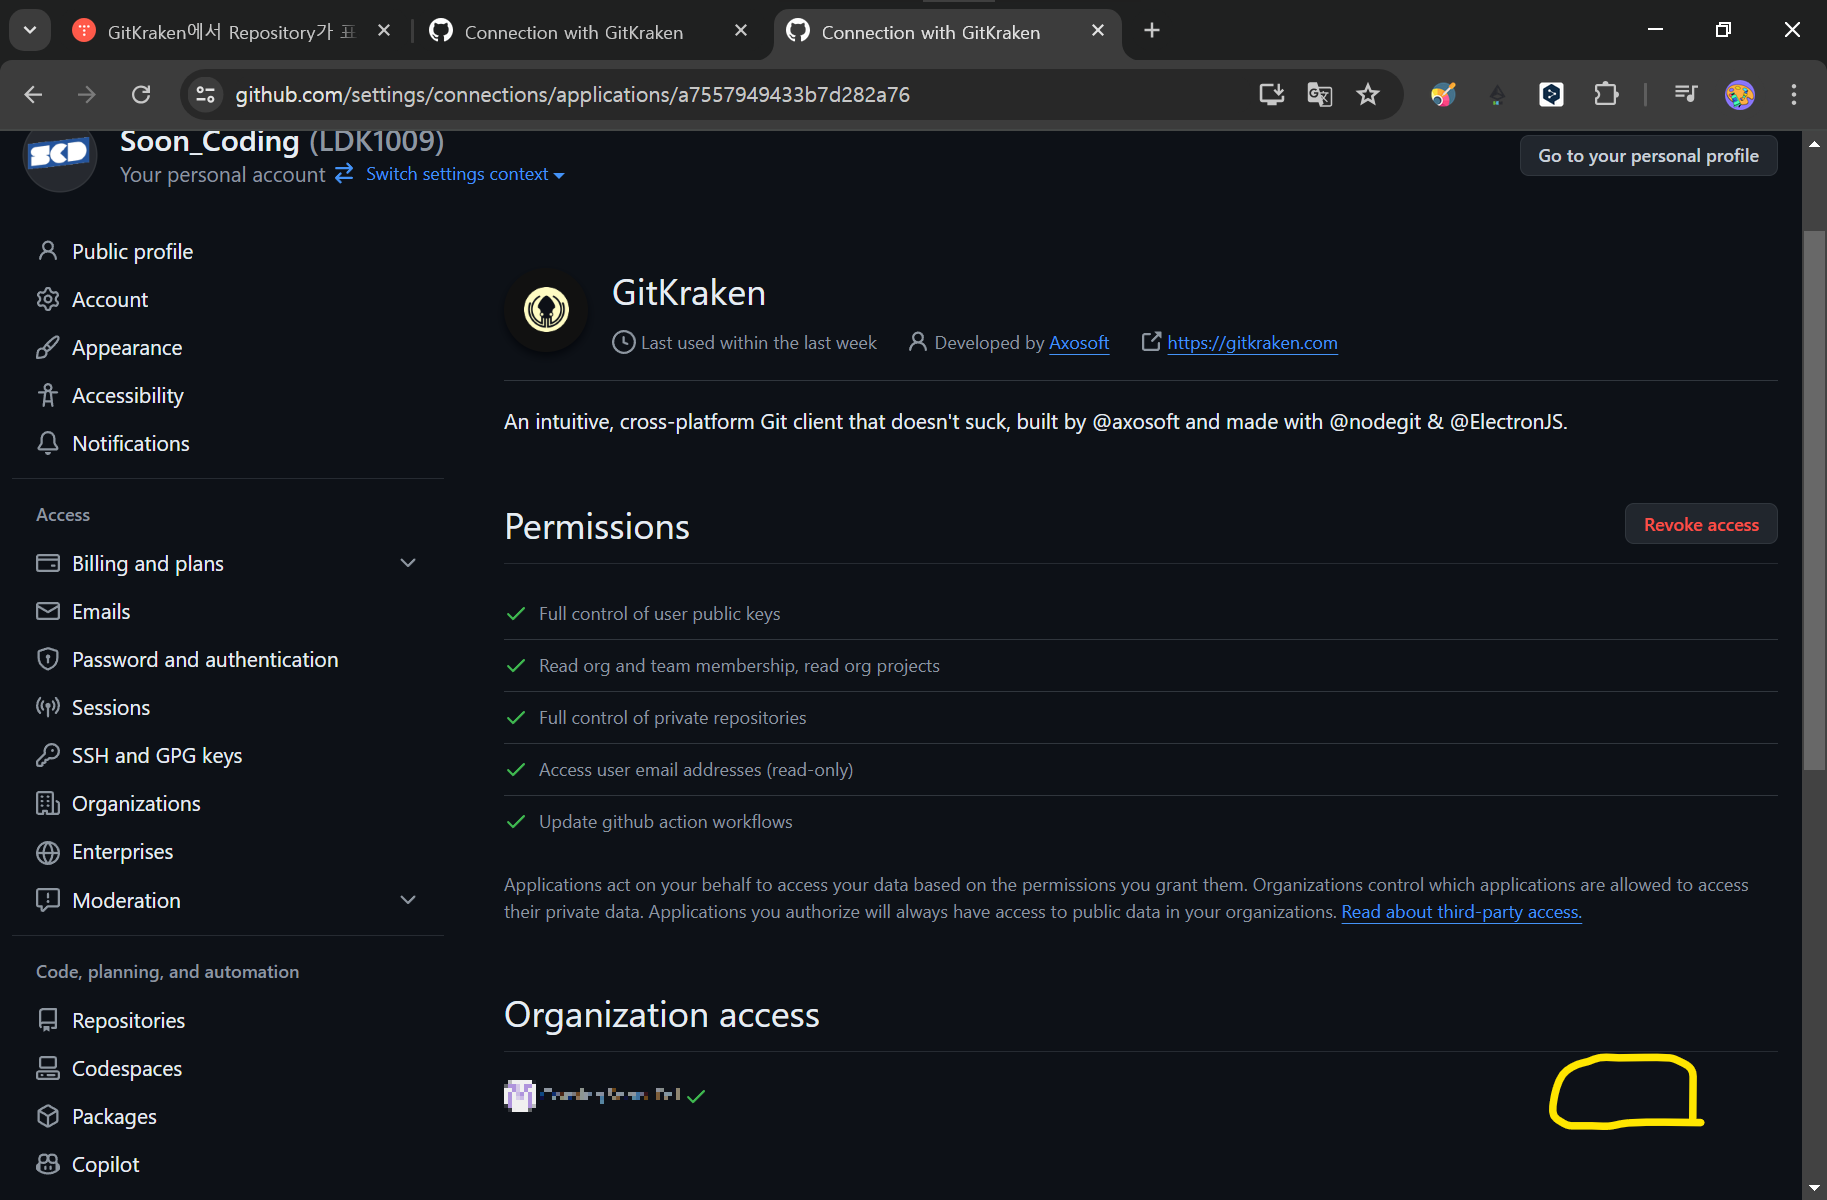
Task: Click the Emails envelope icon
Action: (x=47, y=611)
